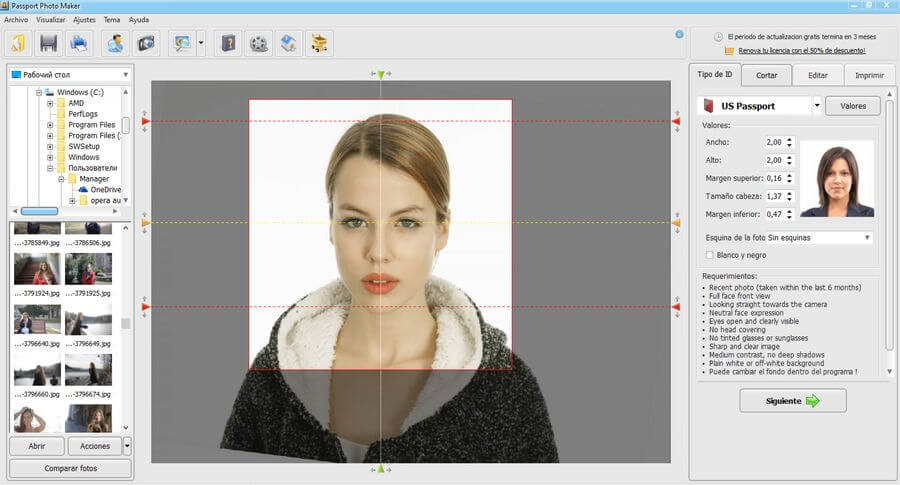Select the right red top-of-head line marker
The width and height of the screenshot is (900, 485).
click(676, 121)
